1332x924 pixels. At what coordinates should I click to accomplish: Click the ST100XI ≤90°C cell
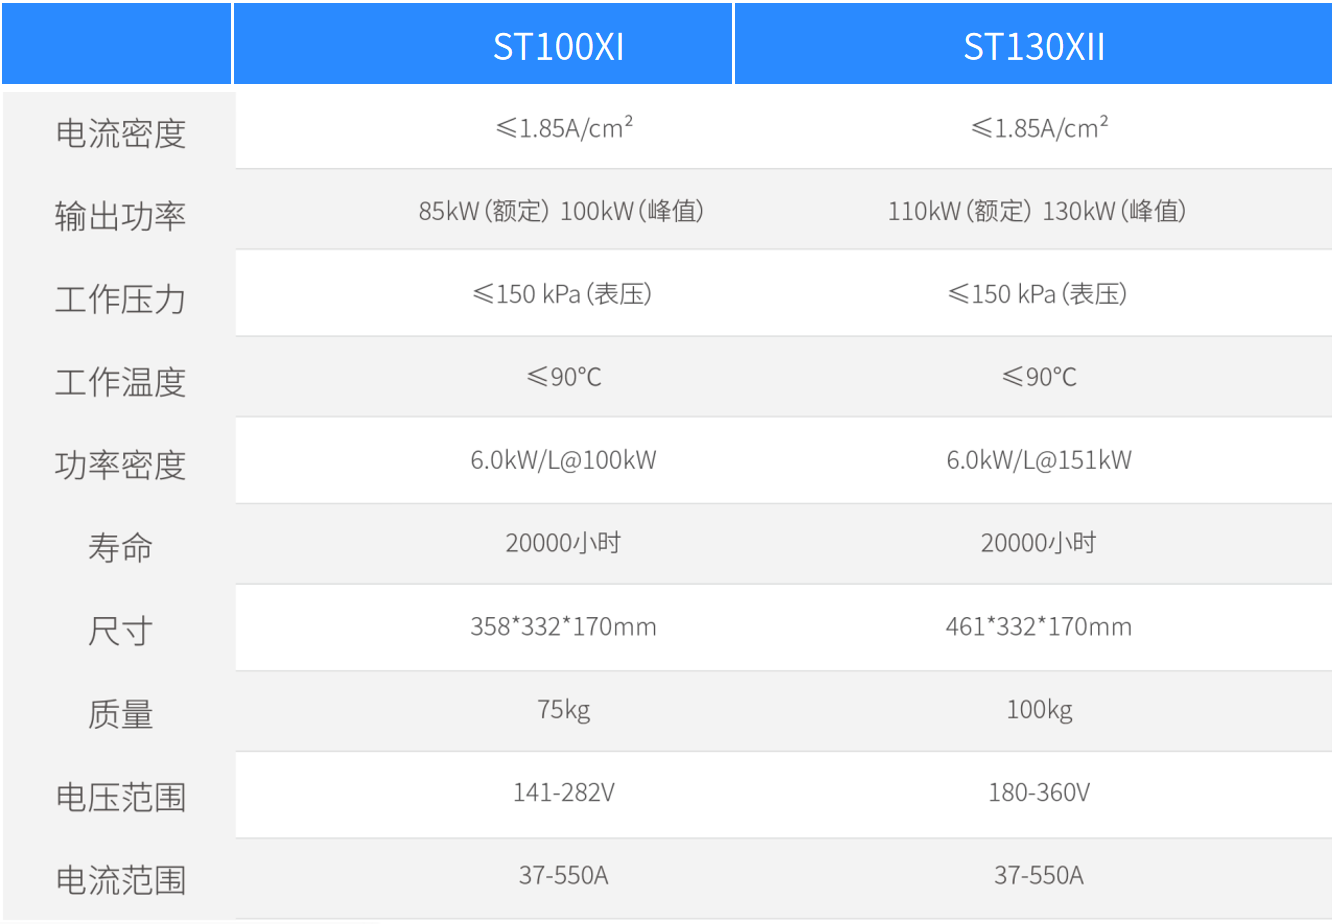(564, 377)
